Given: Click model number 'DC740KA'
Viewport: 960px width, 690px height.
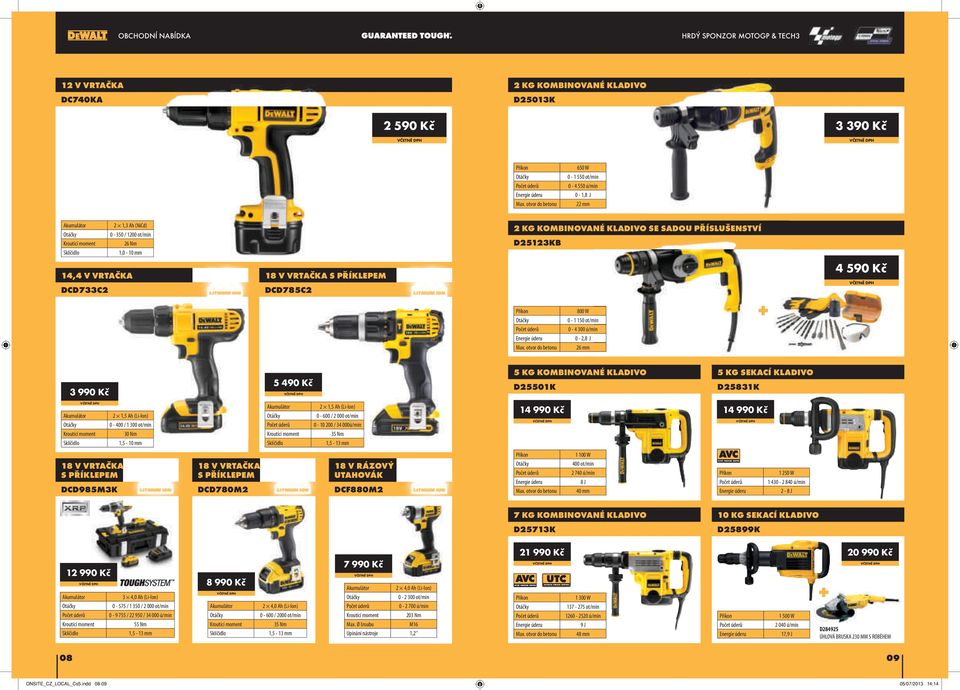Looking at the screenshot, I should 82,100.
